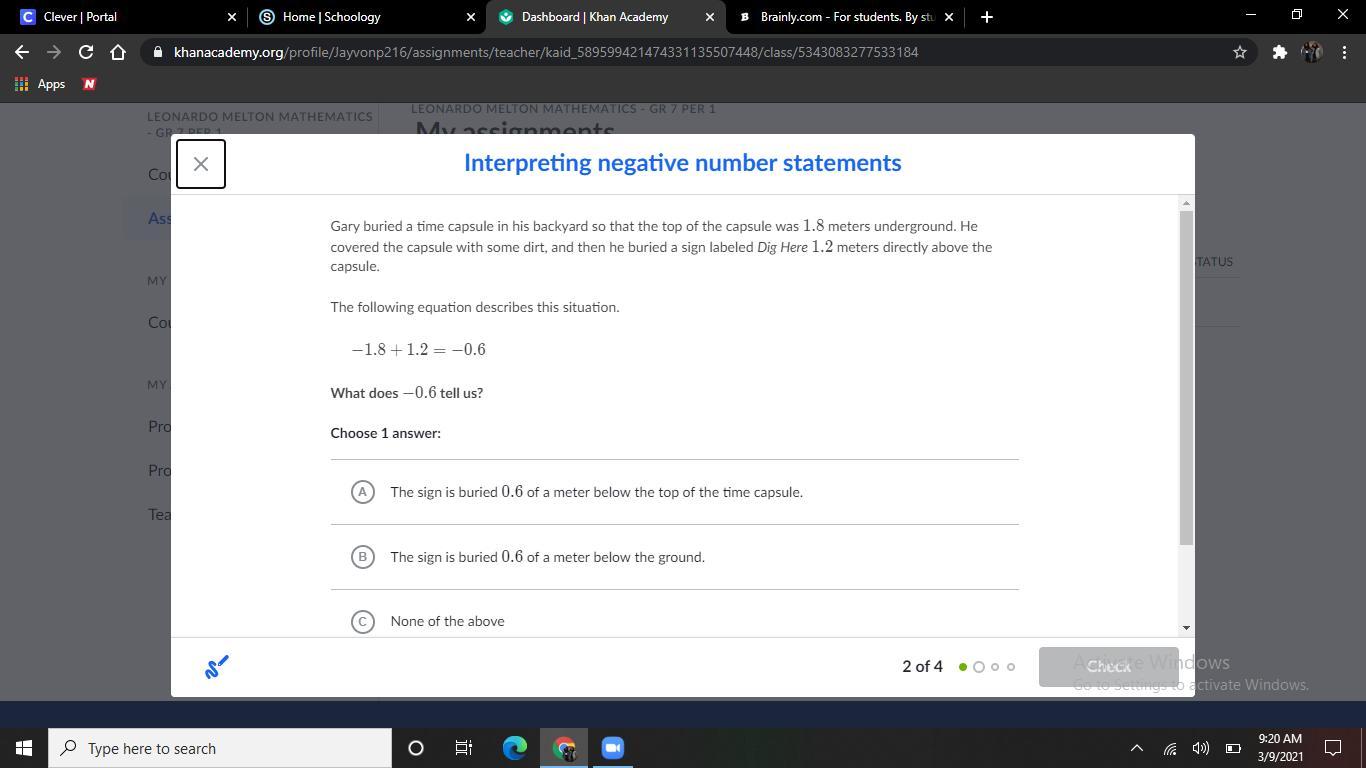Image resolution: width=1366 pixels, height=768 pixels.
Task: Select the Dashboard Khan Academy tab
Action: [x=606, y=17]
